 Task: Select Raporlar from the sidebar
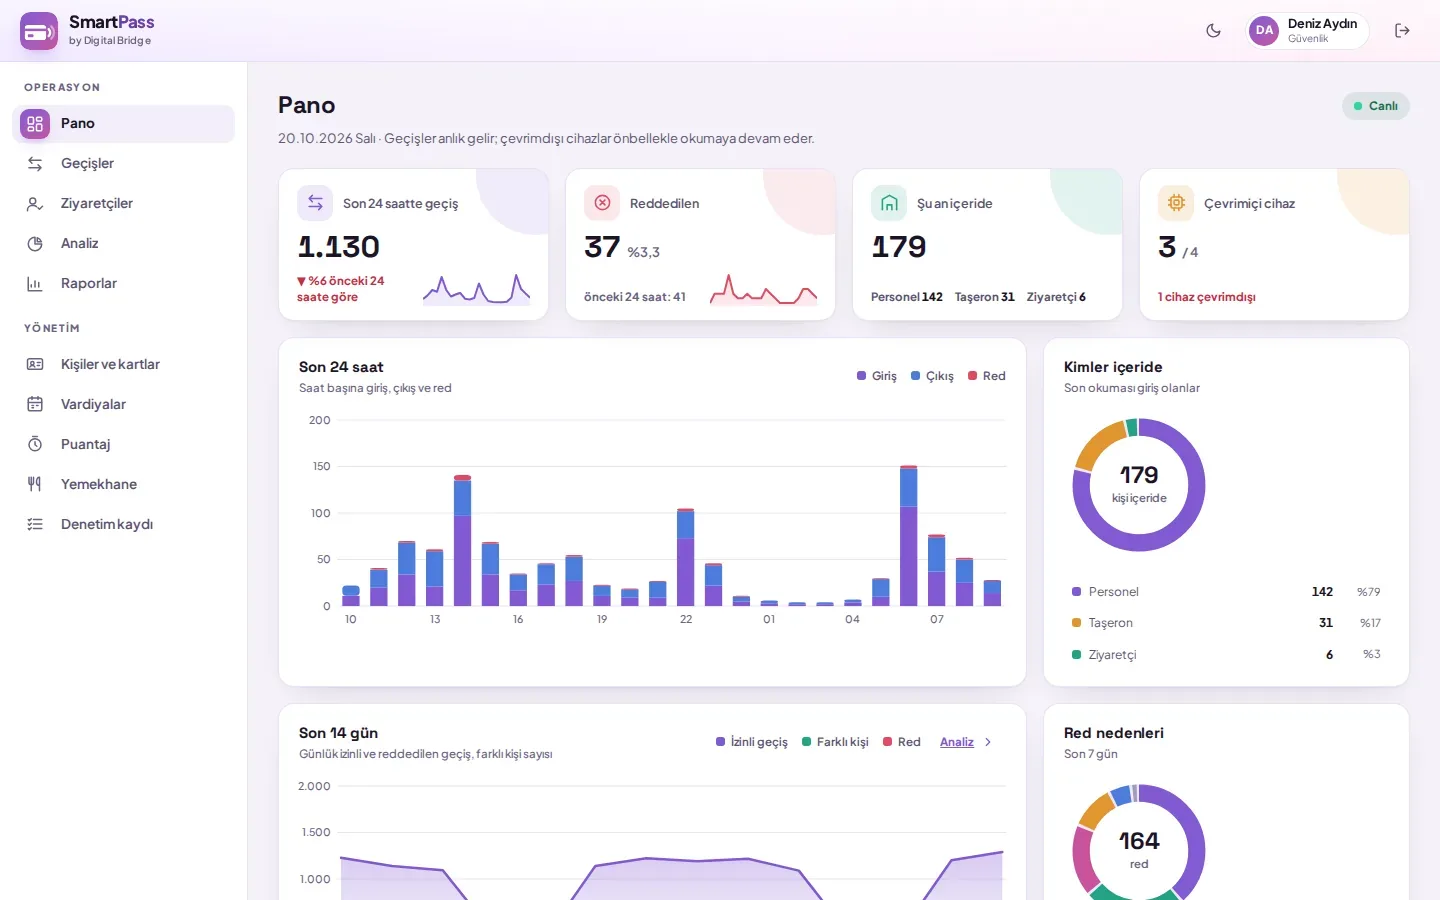124,284
